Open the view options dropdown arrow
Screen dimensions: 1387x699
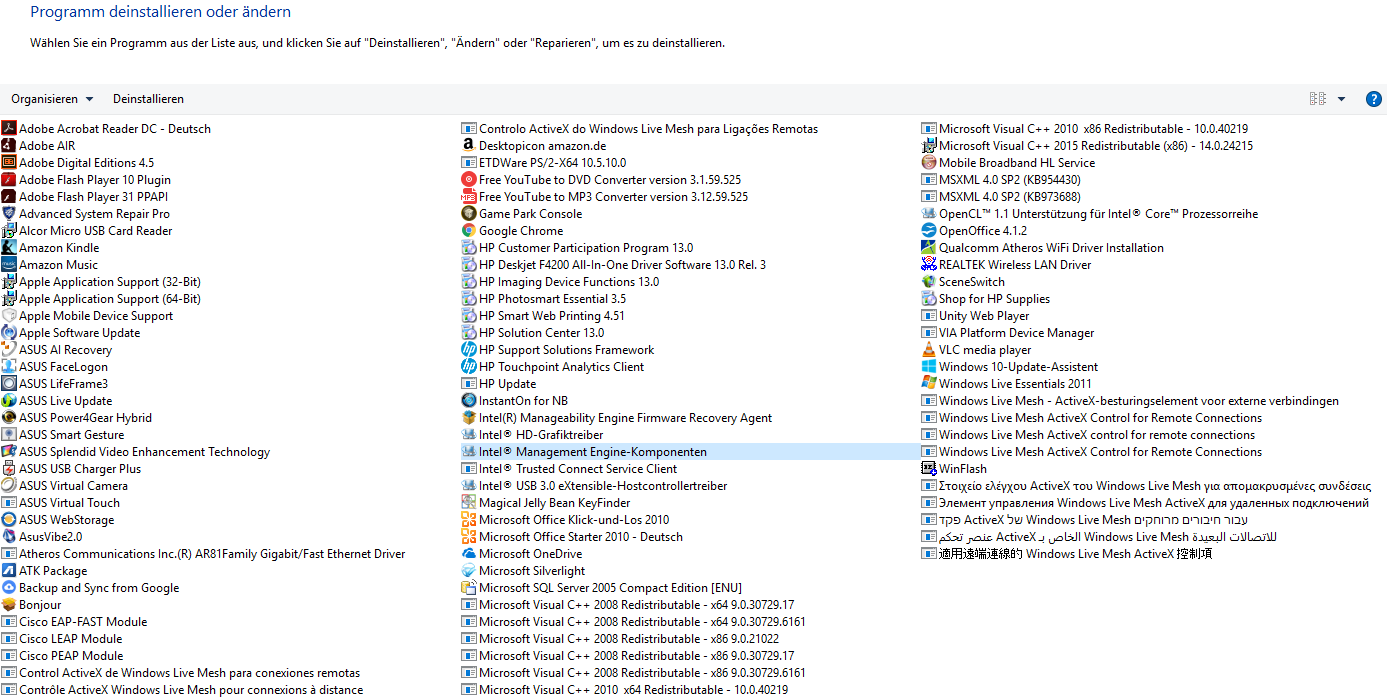point(1341,99)
